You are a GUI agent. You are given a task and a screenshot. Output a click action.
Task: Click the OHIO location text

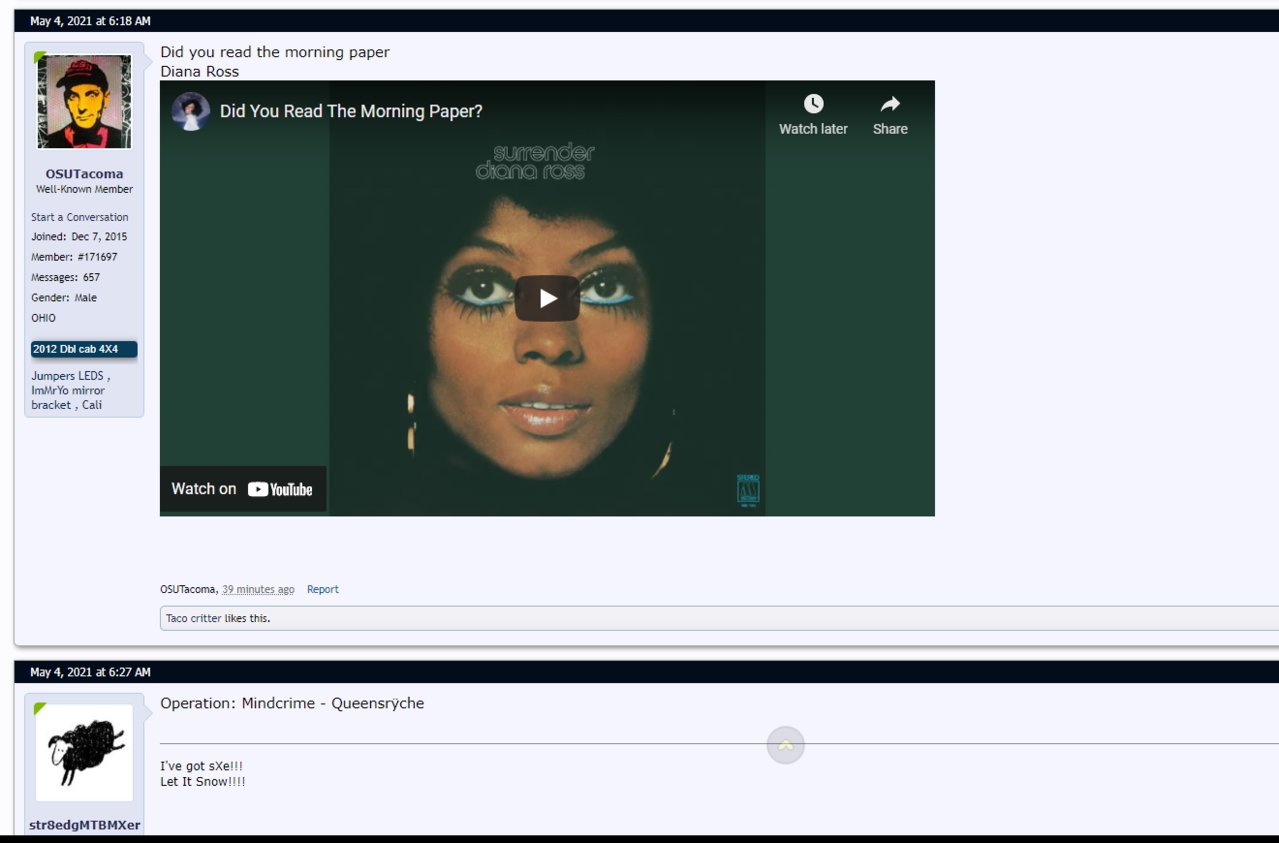44,318
